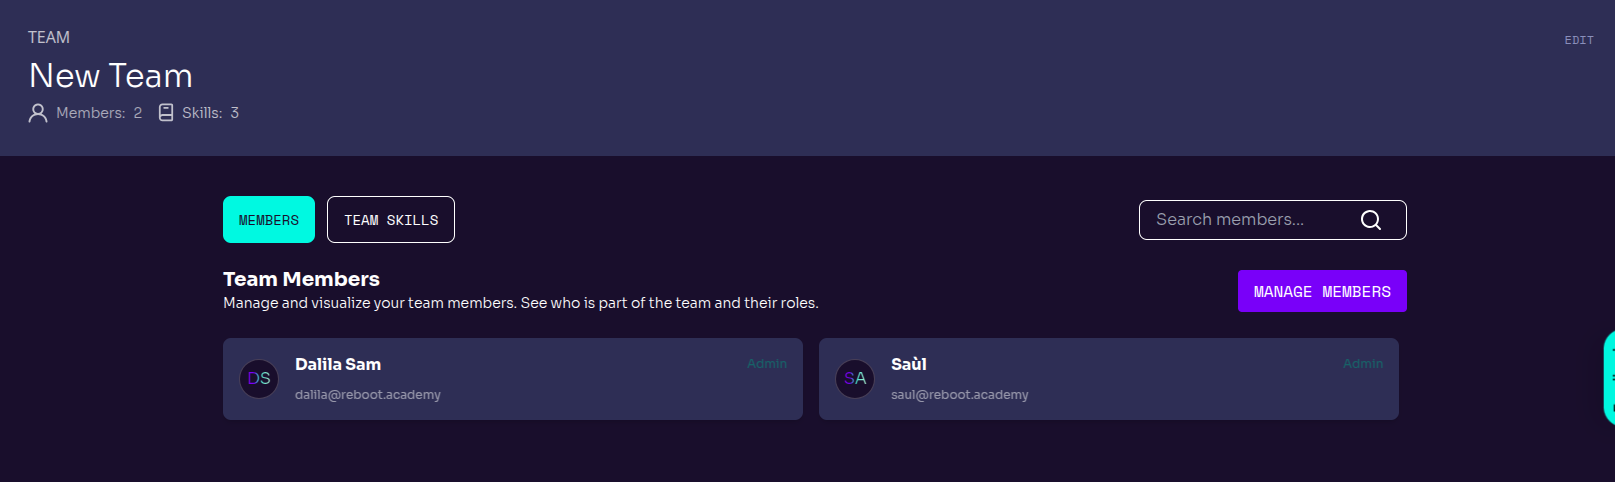The width and height of the screenshot is (1615, 482).
Task: Focus the Search members input field
Action: (1250, 220)
